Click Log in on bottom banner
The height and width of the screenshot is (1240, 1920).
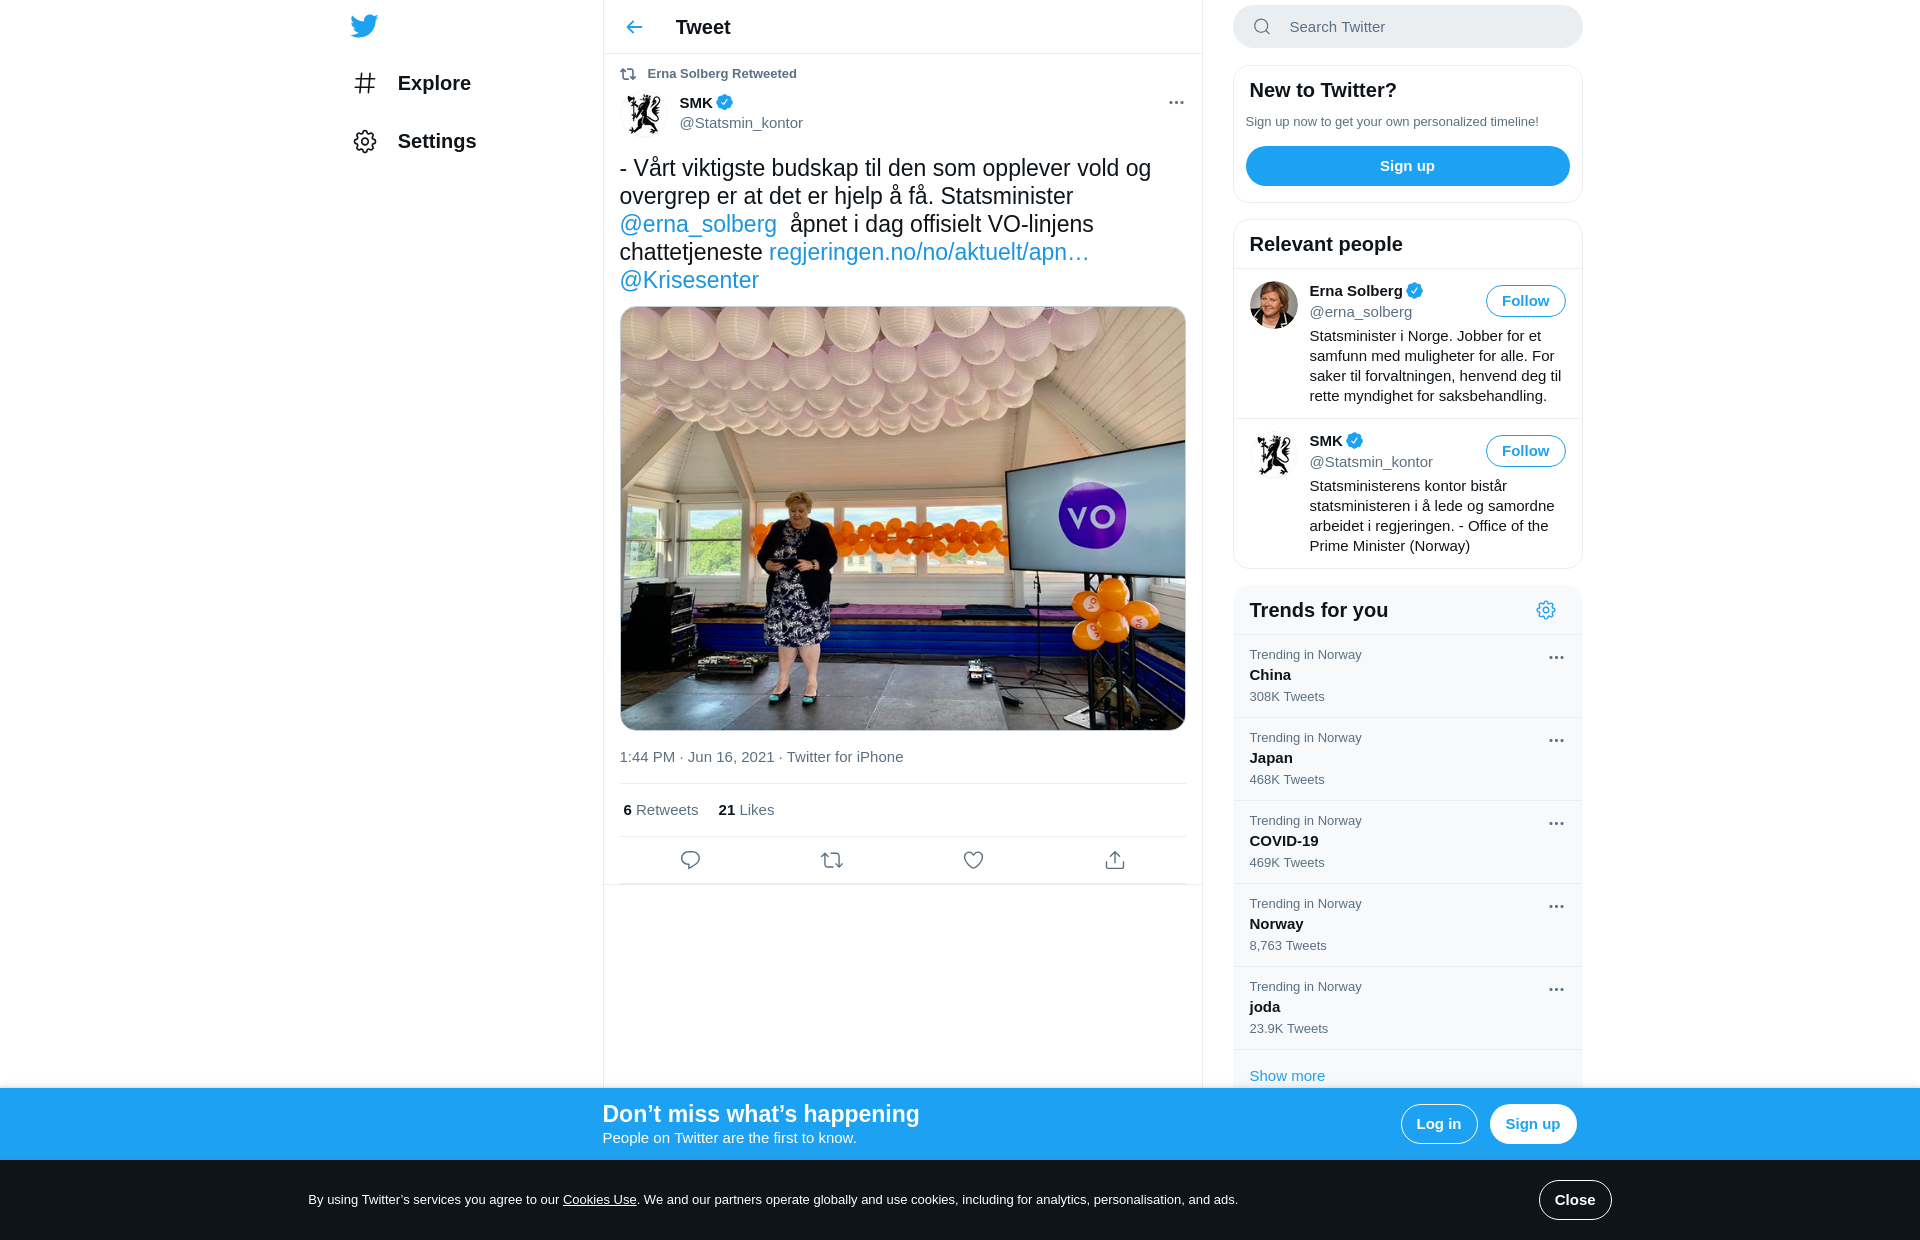1438,1124
